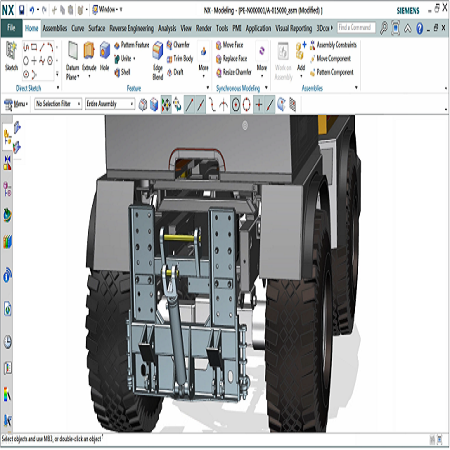Click the Chamfer tool
The image size is (450, 450).
(178, 45)
